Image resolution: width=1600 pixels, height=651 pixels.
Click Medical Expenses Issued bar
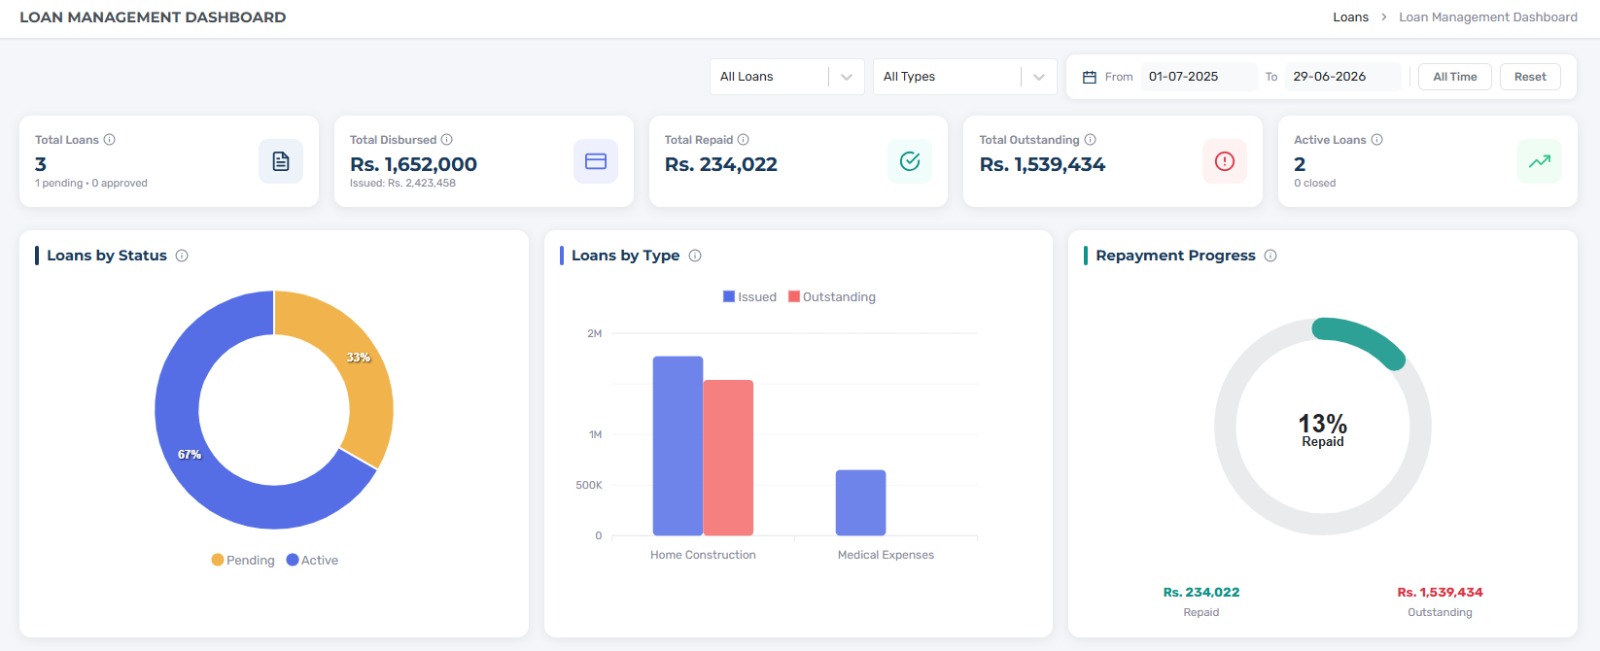pyautogui.click(x=861, y=503)
